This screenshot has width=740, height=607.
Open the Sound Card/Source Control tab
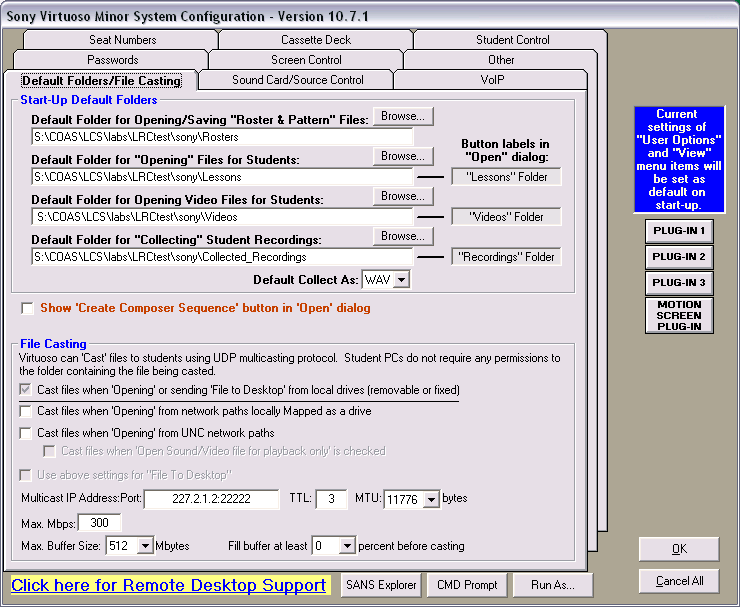[298, 80]
